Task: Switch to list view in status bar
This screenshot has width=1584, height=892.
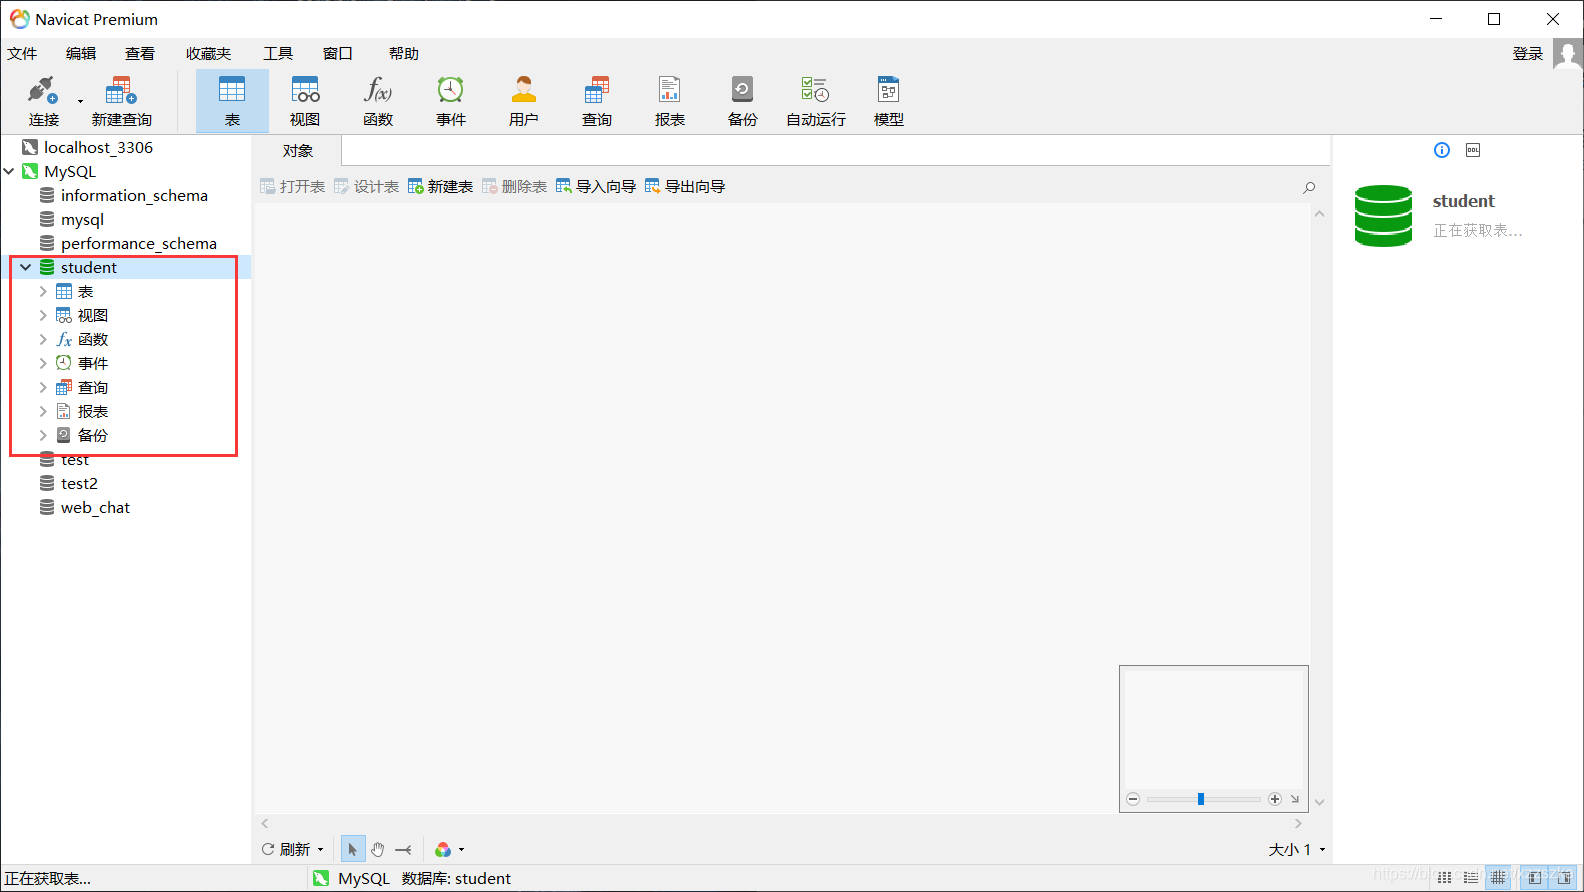Action: [x=1445, y=878]
